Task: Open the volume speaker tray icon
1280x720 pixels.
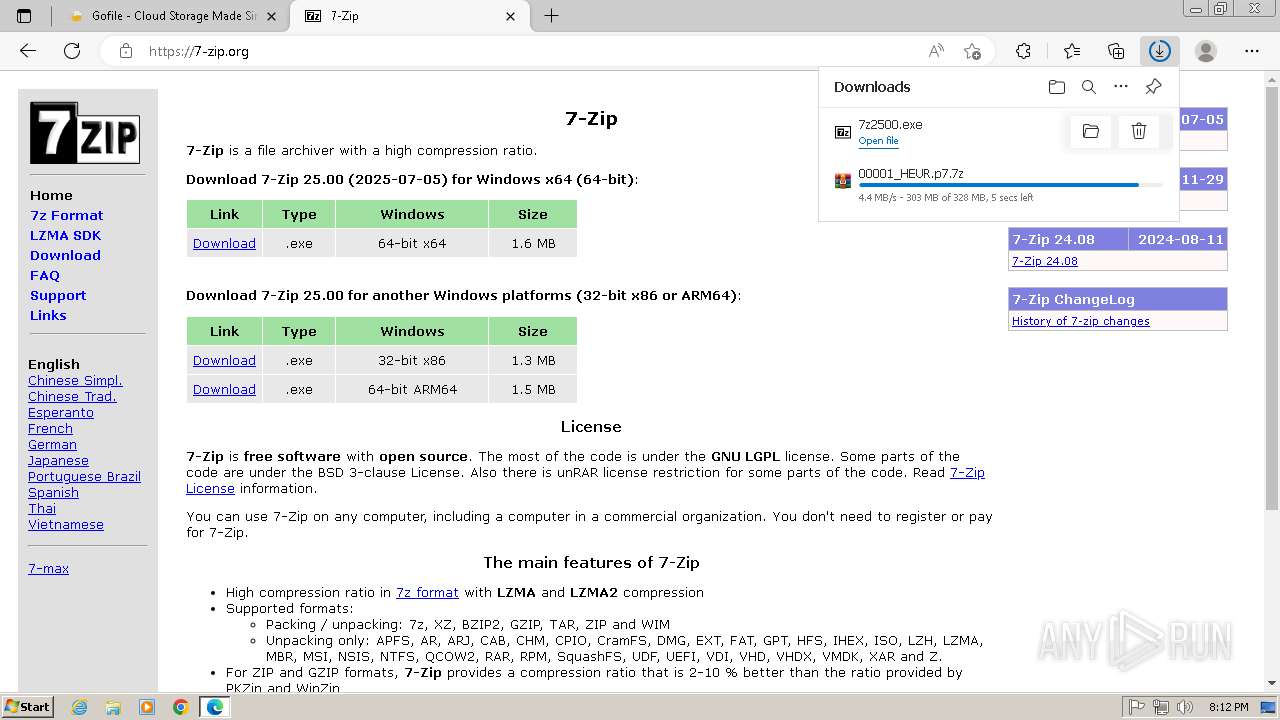Action: pos(1185,707)
